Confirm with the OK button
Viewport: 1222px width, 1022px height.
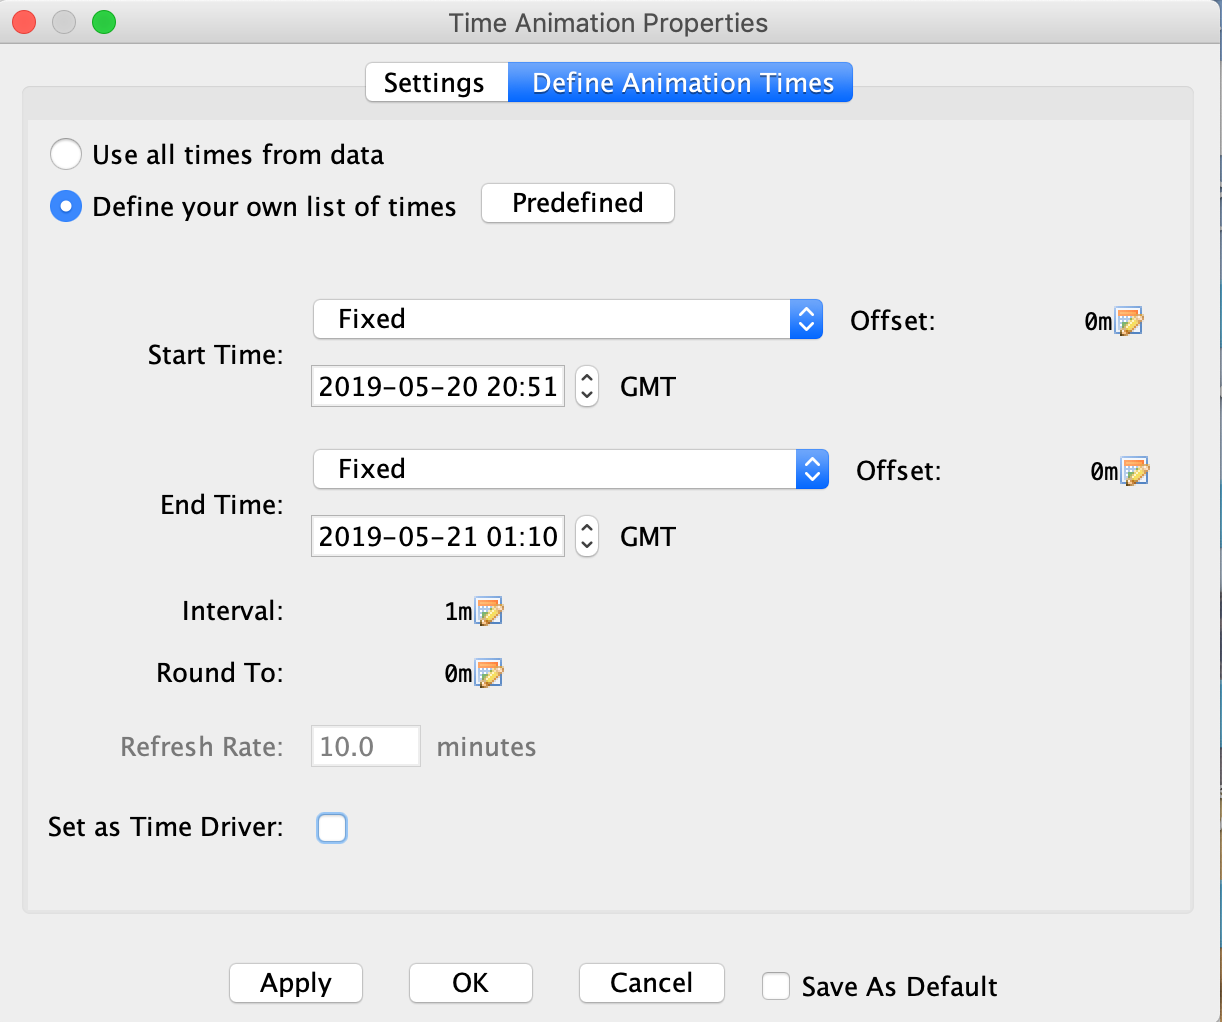pos(470,983)
